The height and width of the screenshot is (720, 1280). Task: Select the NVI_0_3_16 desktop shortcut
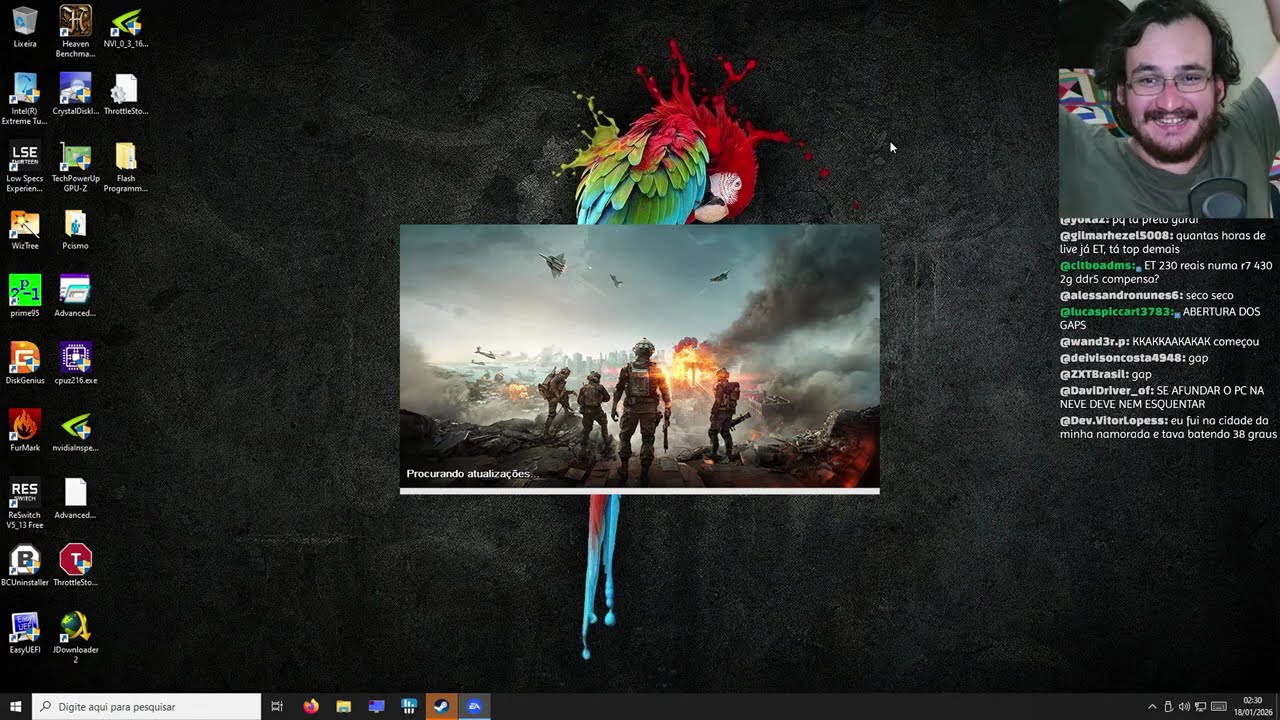point(125,28)
